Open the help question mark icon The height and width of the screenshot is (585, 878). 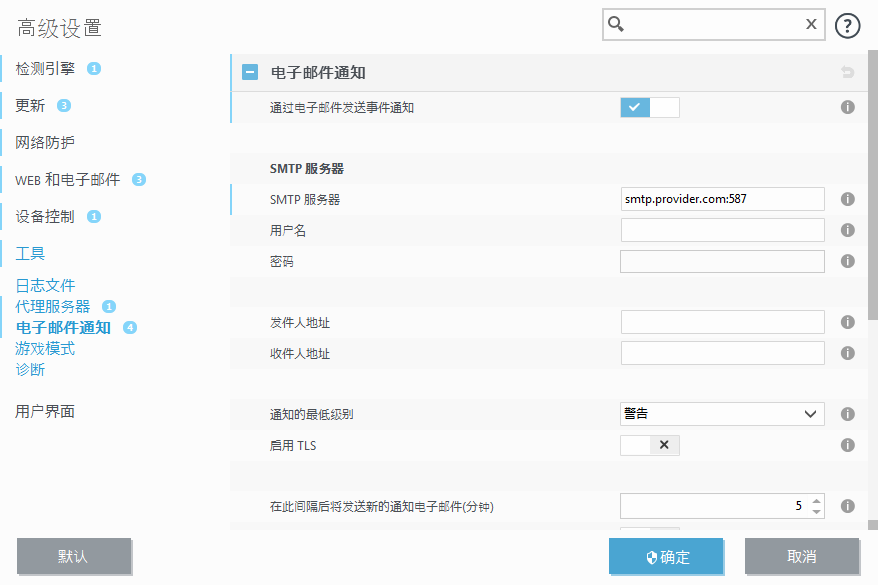[847, 24]
